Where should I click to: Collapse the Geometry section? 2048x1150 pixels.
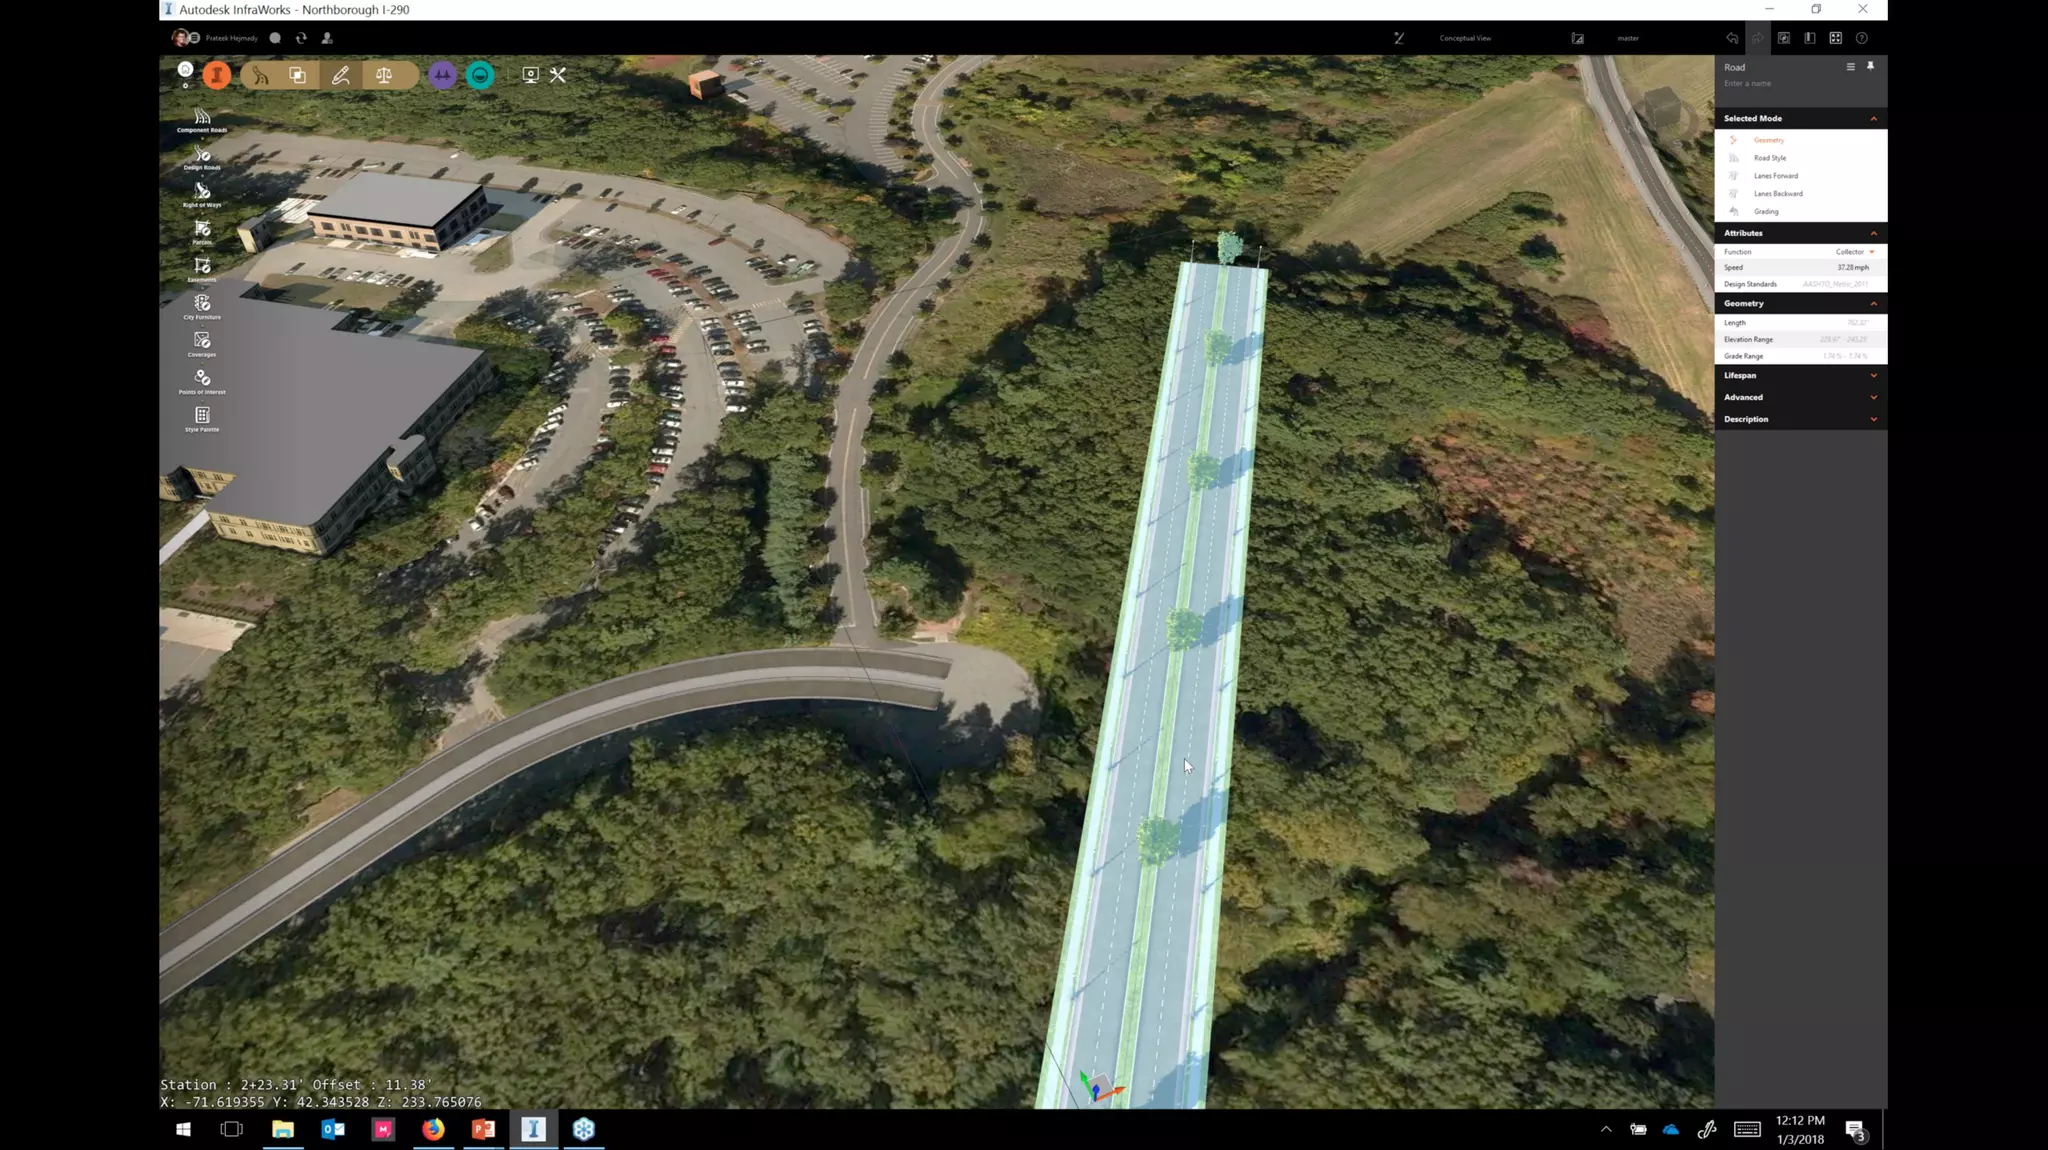(1873, 303)
